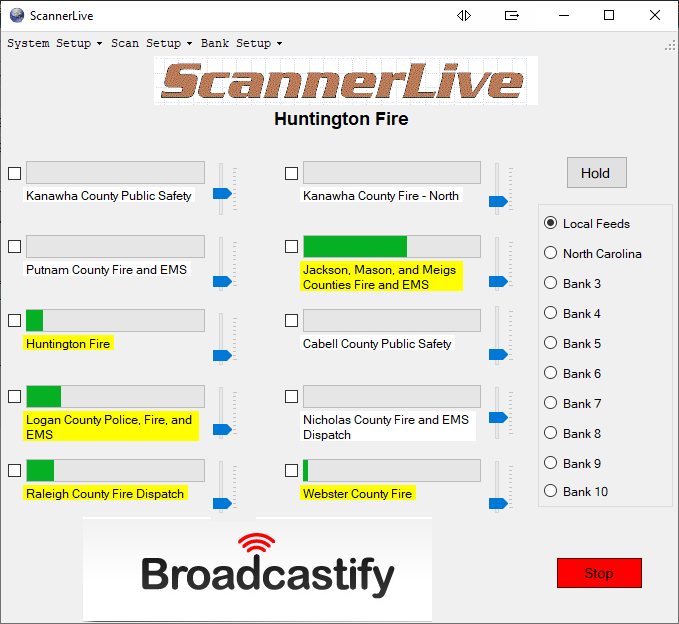Click the Webster County Fire feed label
Screen dimensions: 679x624
[358, 493]
